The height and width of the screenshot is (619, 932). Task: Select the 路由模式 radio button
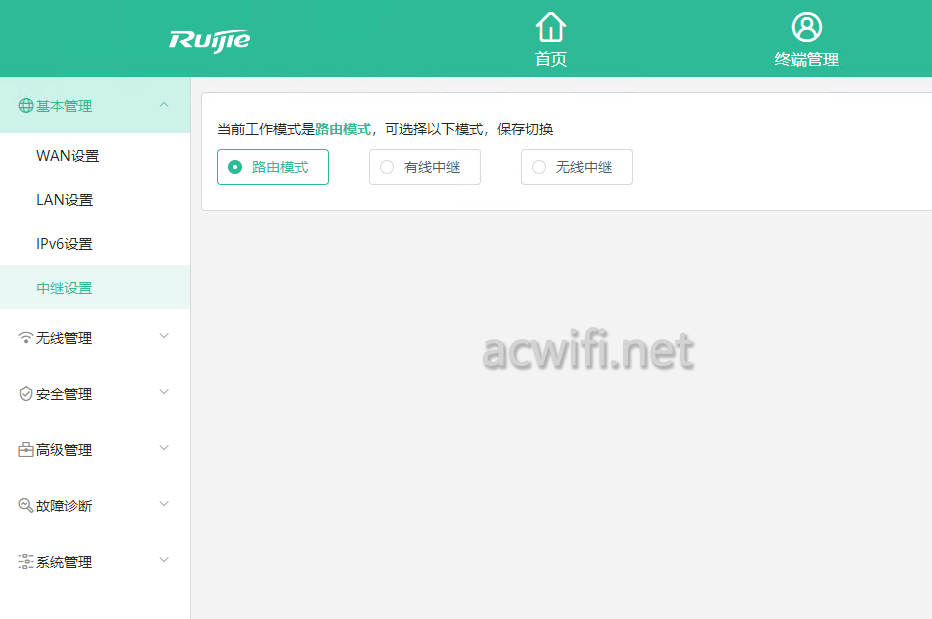pos(235,167)
